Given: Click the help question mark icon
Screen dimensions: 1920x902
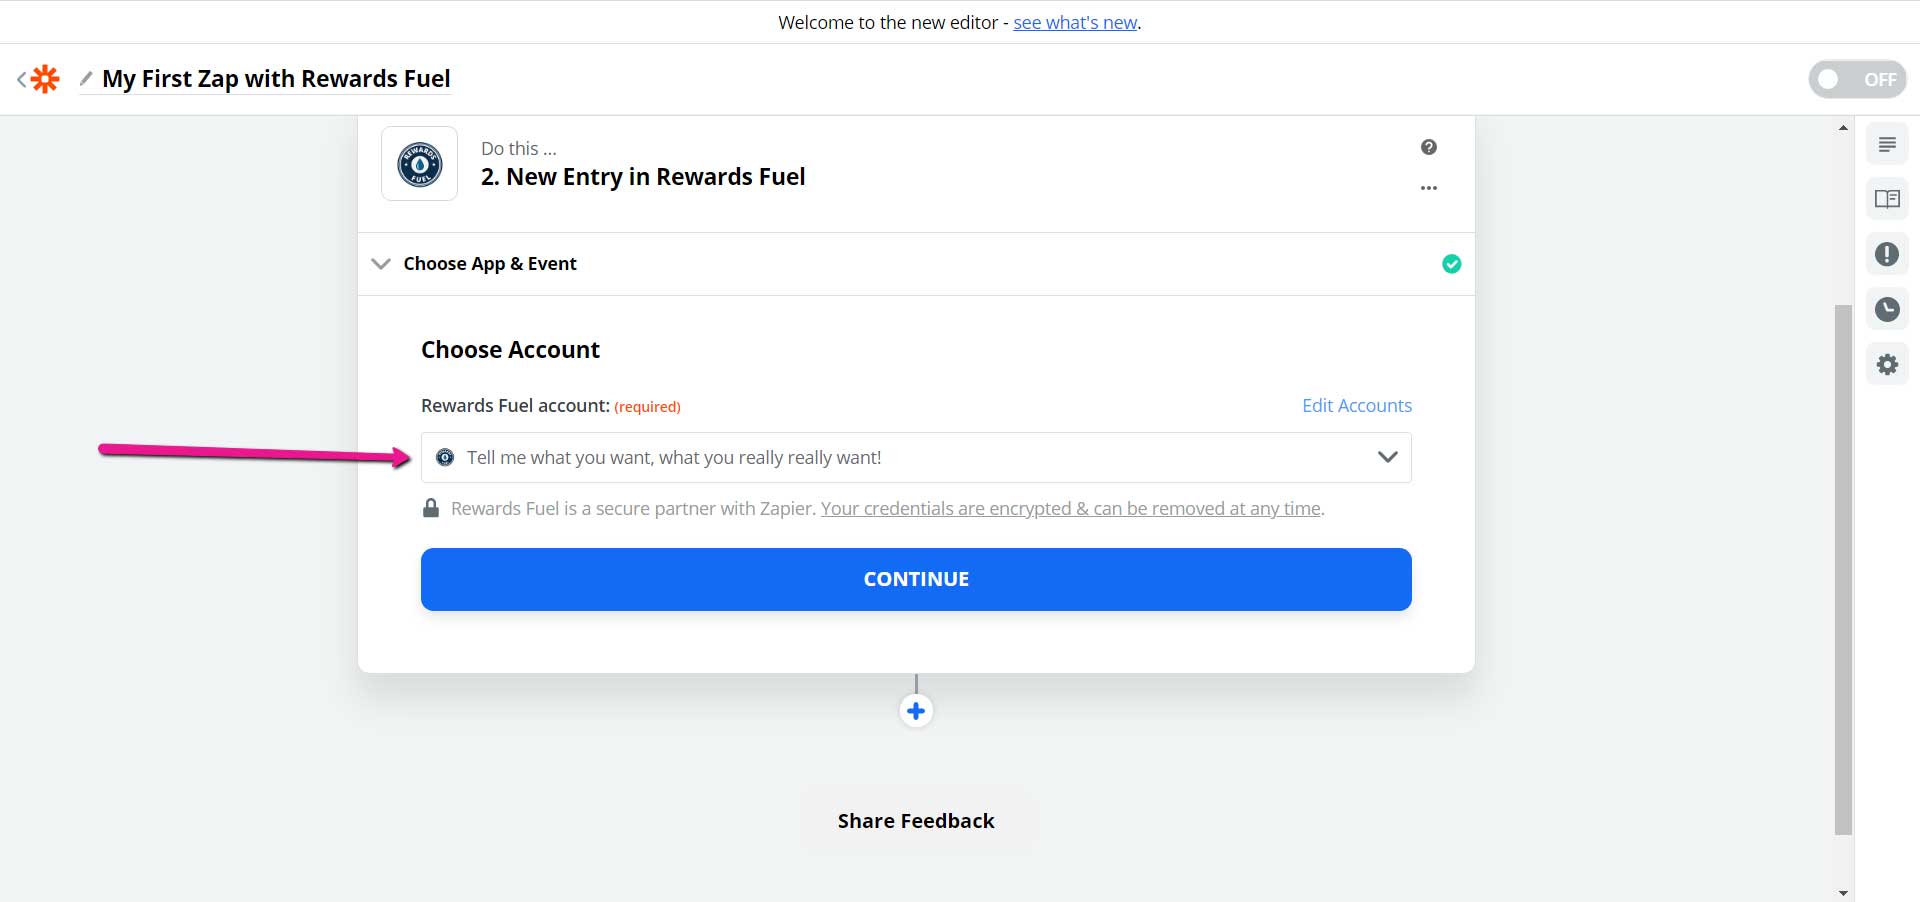Looking at the screenshot, I should tap(1429, 147).
